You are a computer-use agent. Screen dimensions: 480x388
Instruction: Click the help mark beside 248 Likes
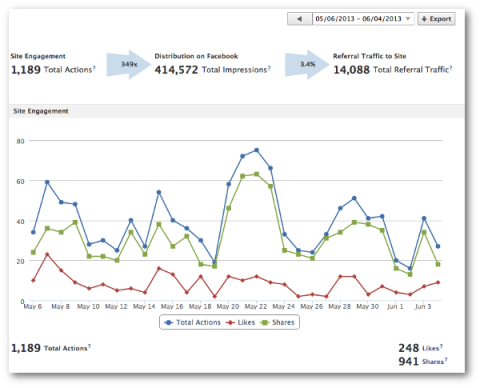pyautogui.click(x=442, y=346)
